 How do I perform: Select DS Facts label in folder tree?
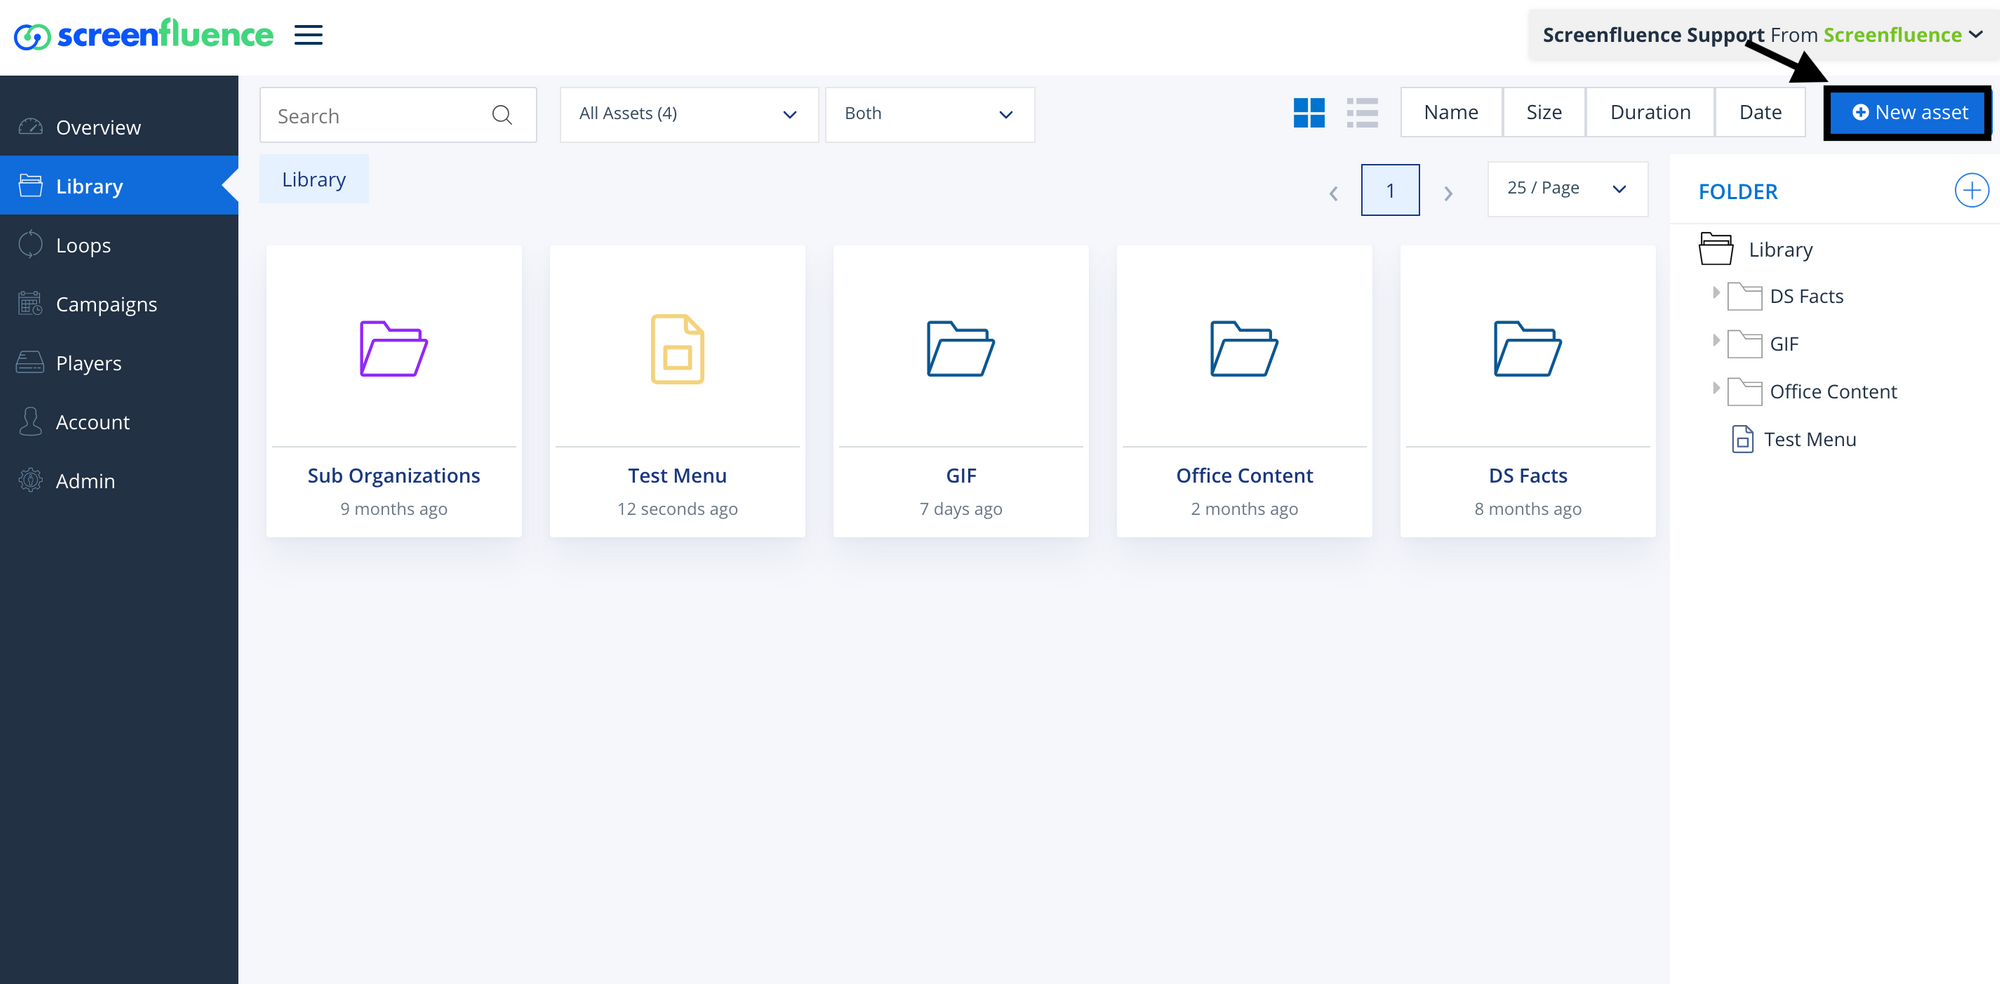click(1806, 297)
